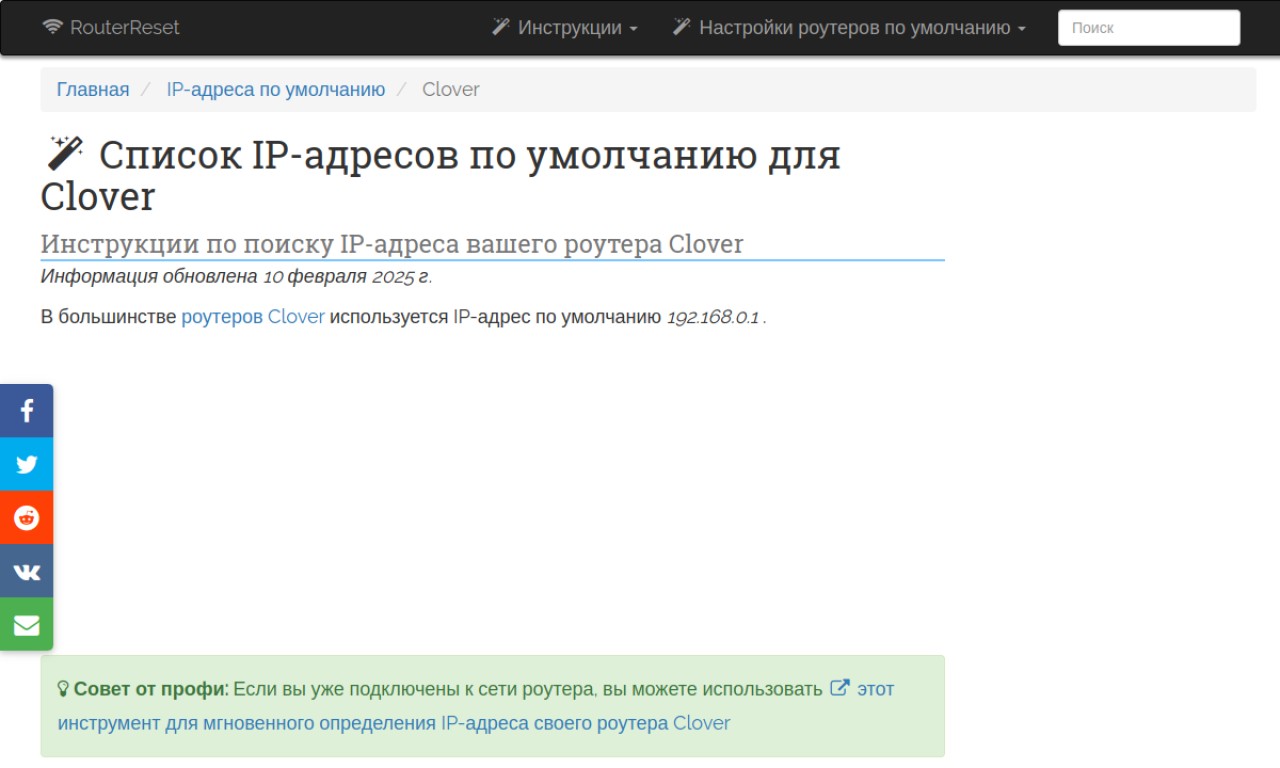Share page via Twitter icon

coord(26,464)
